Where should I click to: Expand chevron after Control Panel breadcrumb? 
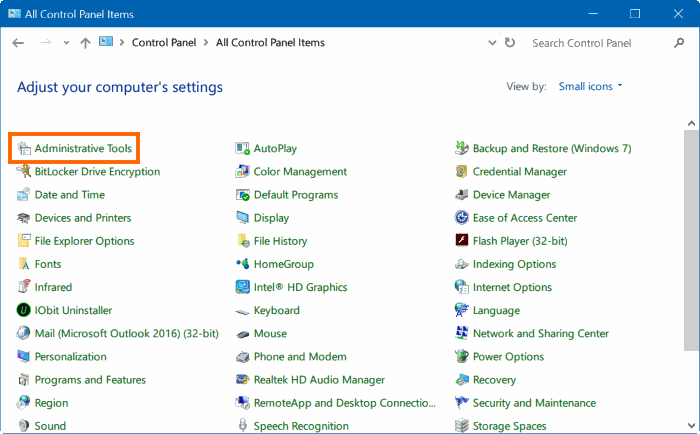[x=206, y=42]
